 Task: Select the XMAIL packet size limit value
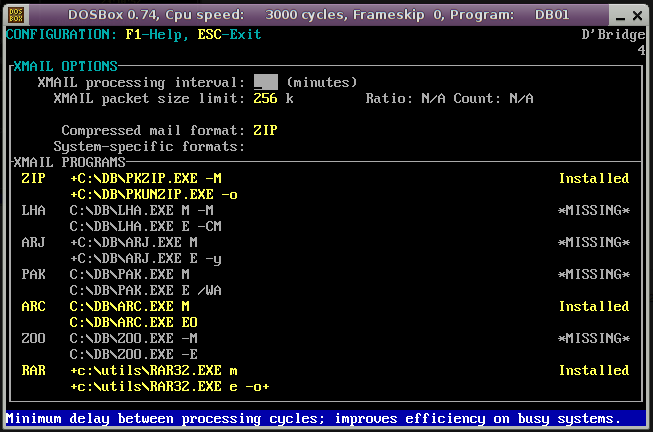[265, 98]
